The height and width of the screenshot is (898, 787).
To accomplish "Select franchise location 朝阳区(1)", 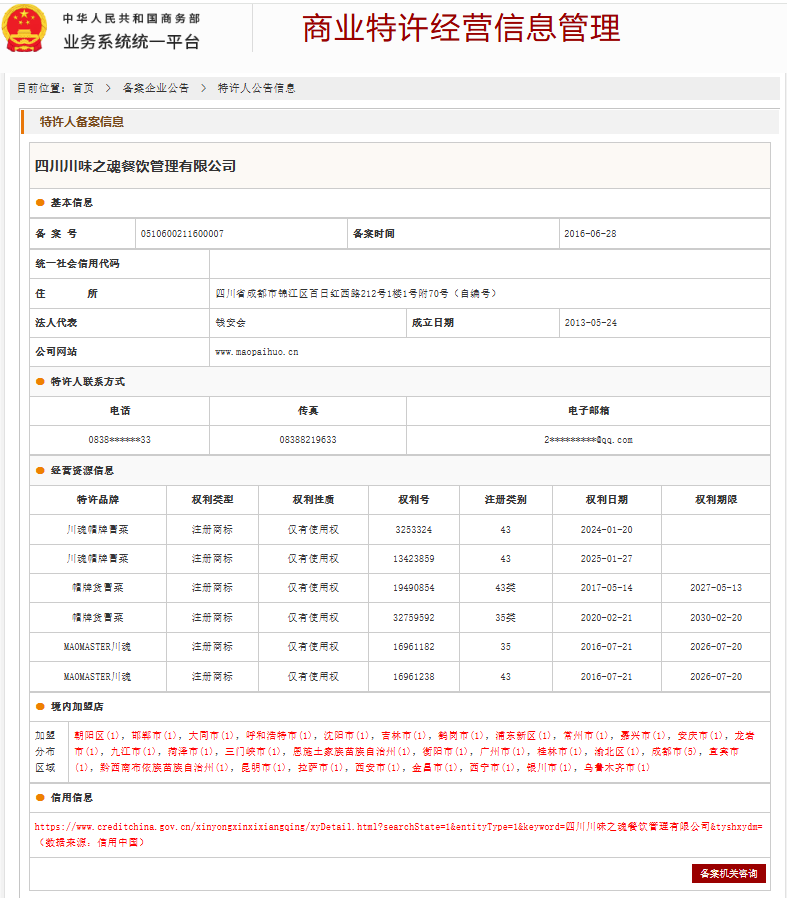I will pos(97,736).
